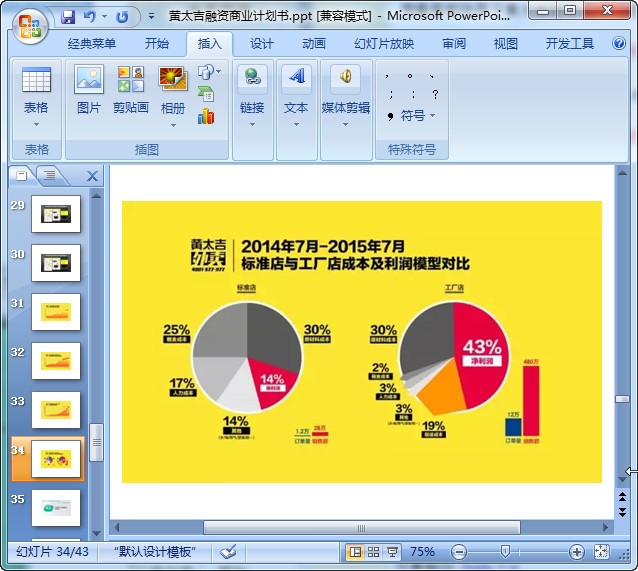Open PowerPoint Help question mark icon
The image size is (638, 571).
618,43
